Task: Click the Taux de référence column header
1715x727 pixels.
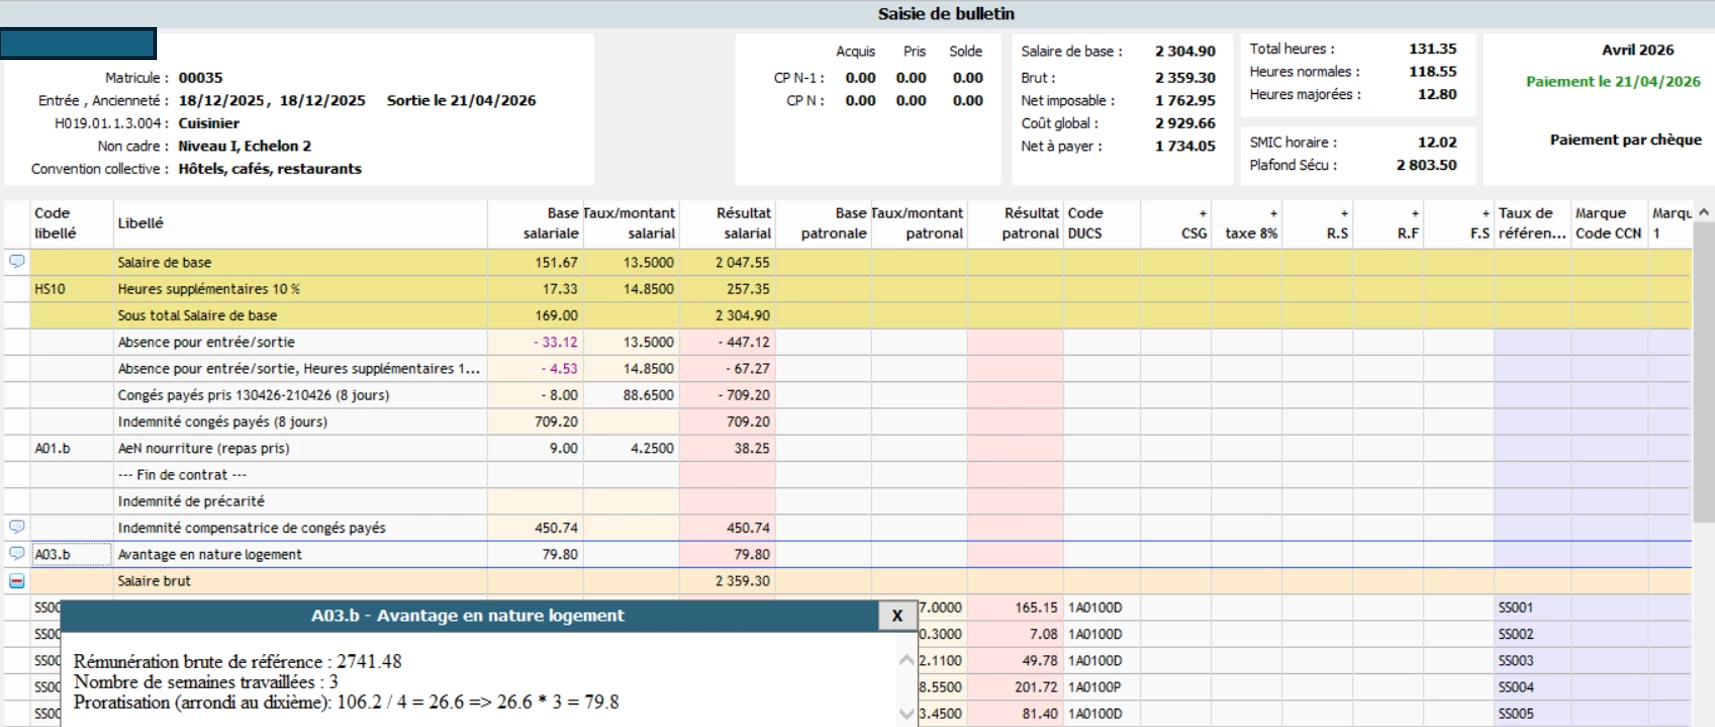Action: 1532,223
